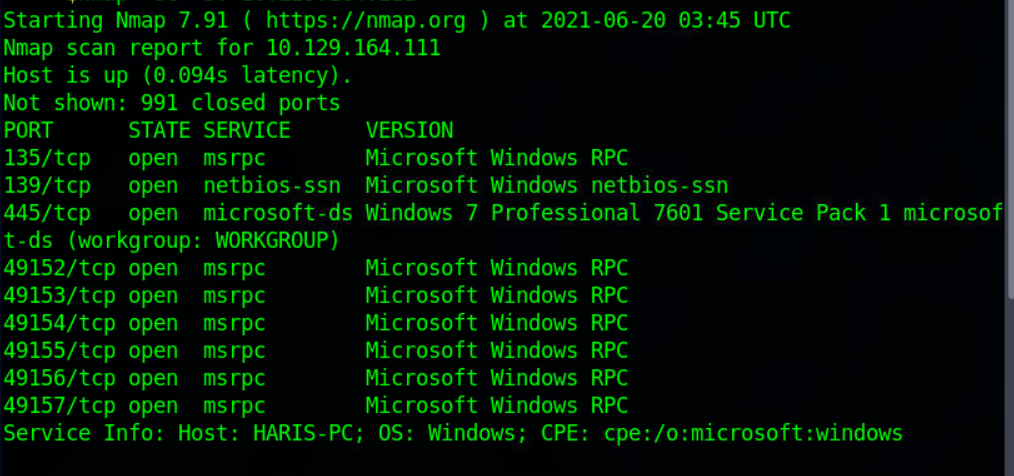Click the terminal scrollbar on the right edge

point(1010,149)
